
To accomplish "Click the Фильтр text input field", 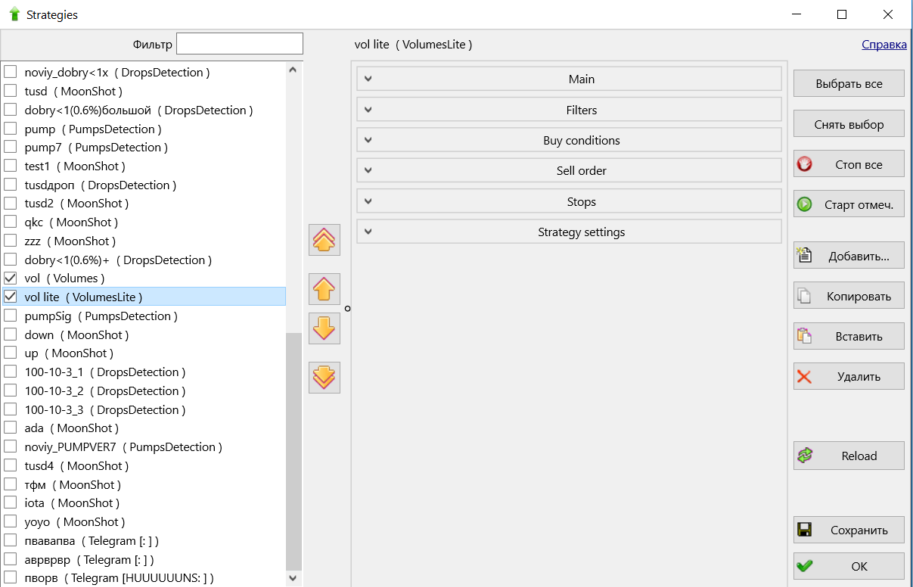I will (239, 44).
